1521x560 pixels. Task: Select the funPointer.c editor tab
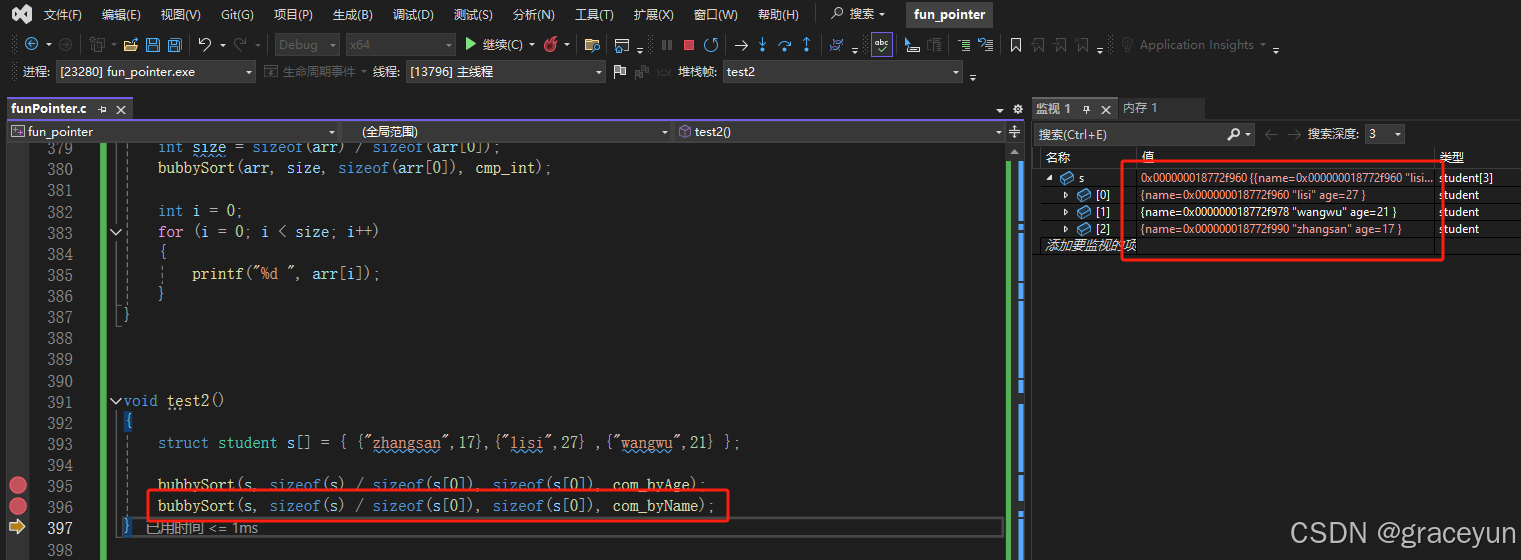tap(49, 108)
